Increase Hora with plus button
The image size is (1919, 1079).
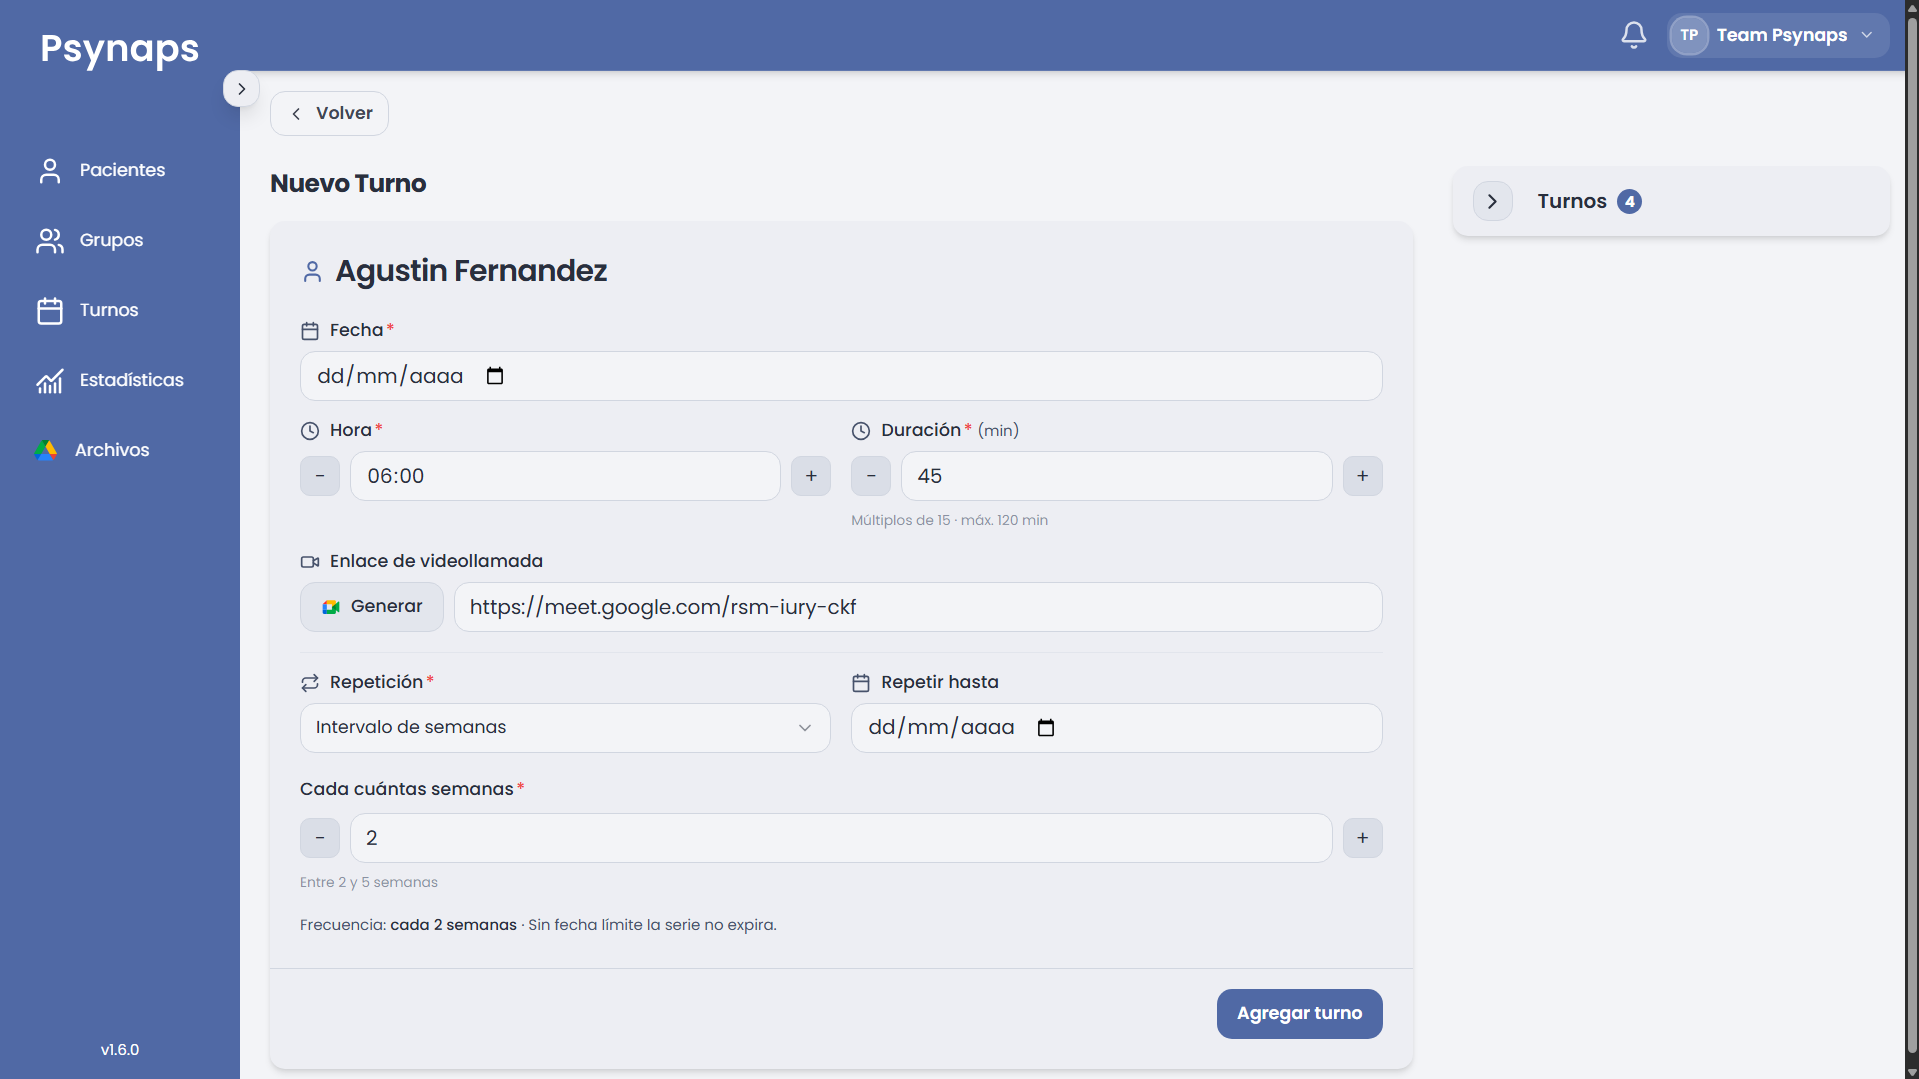point(811,476)
